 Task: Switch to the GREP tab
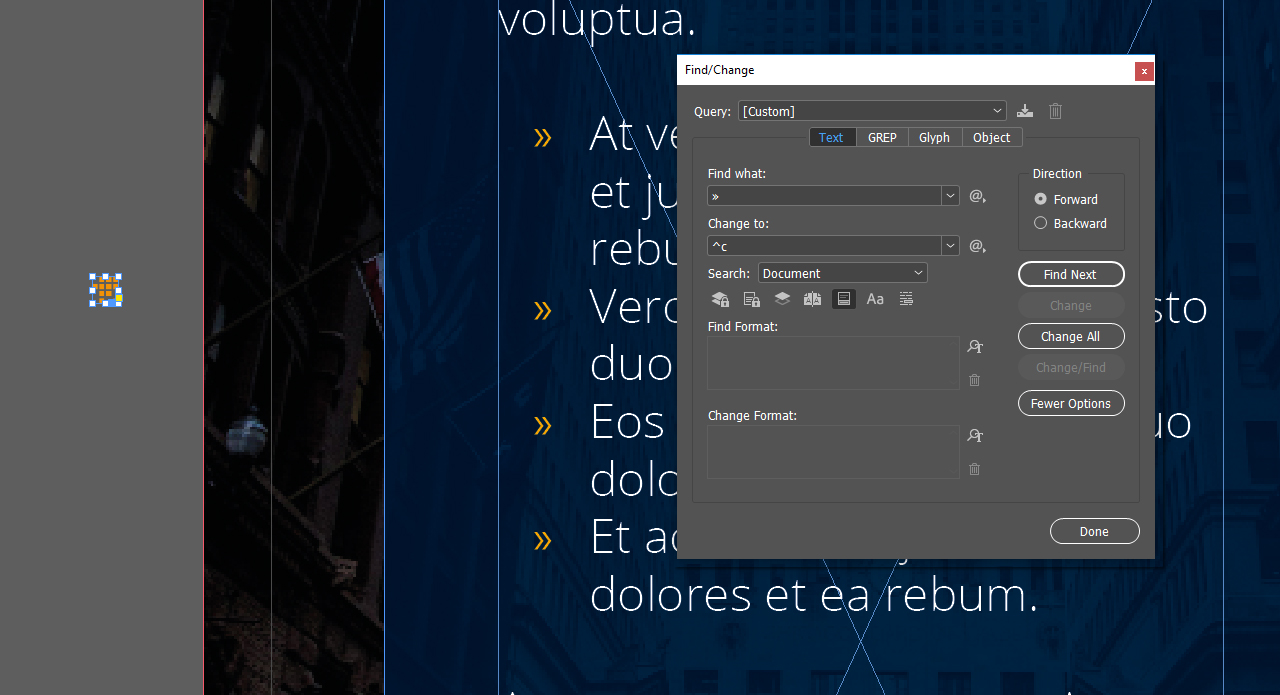pos(882,138)
